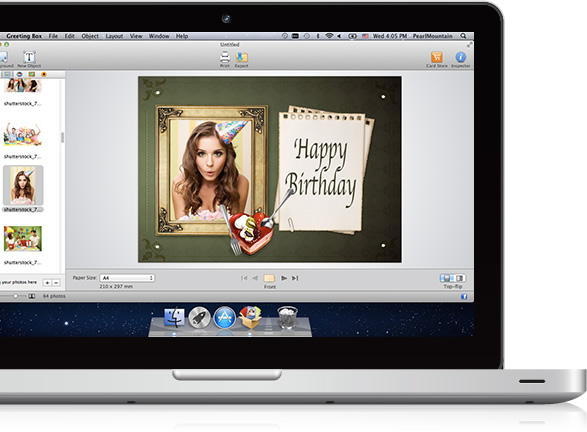Select the green background birthday photo thumbnail
Image resolution: width=587 pixels, height=432 pixels.
click(22, 238)
